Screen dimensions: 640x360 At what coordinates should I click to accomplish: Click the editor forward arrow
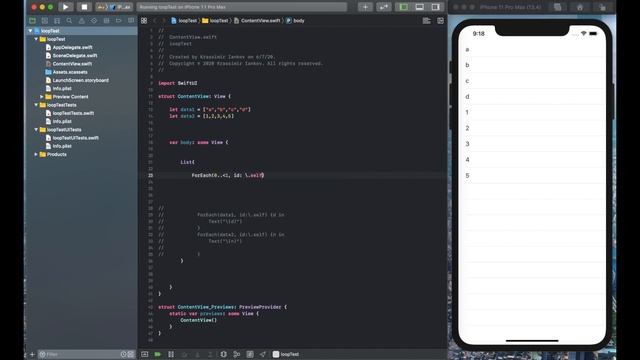coord(164,20)
